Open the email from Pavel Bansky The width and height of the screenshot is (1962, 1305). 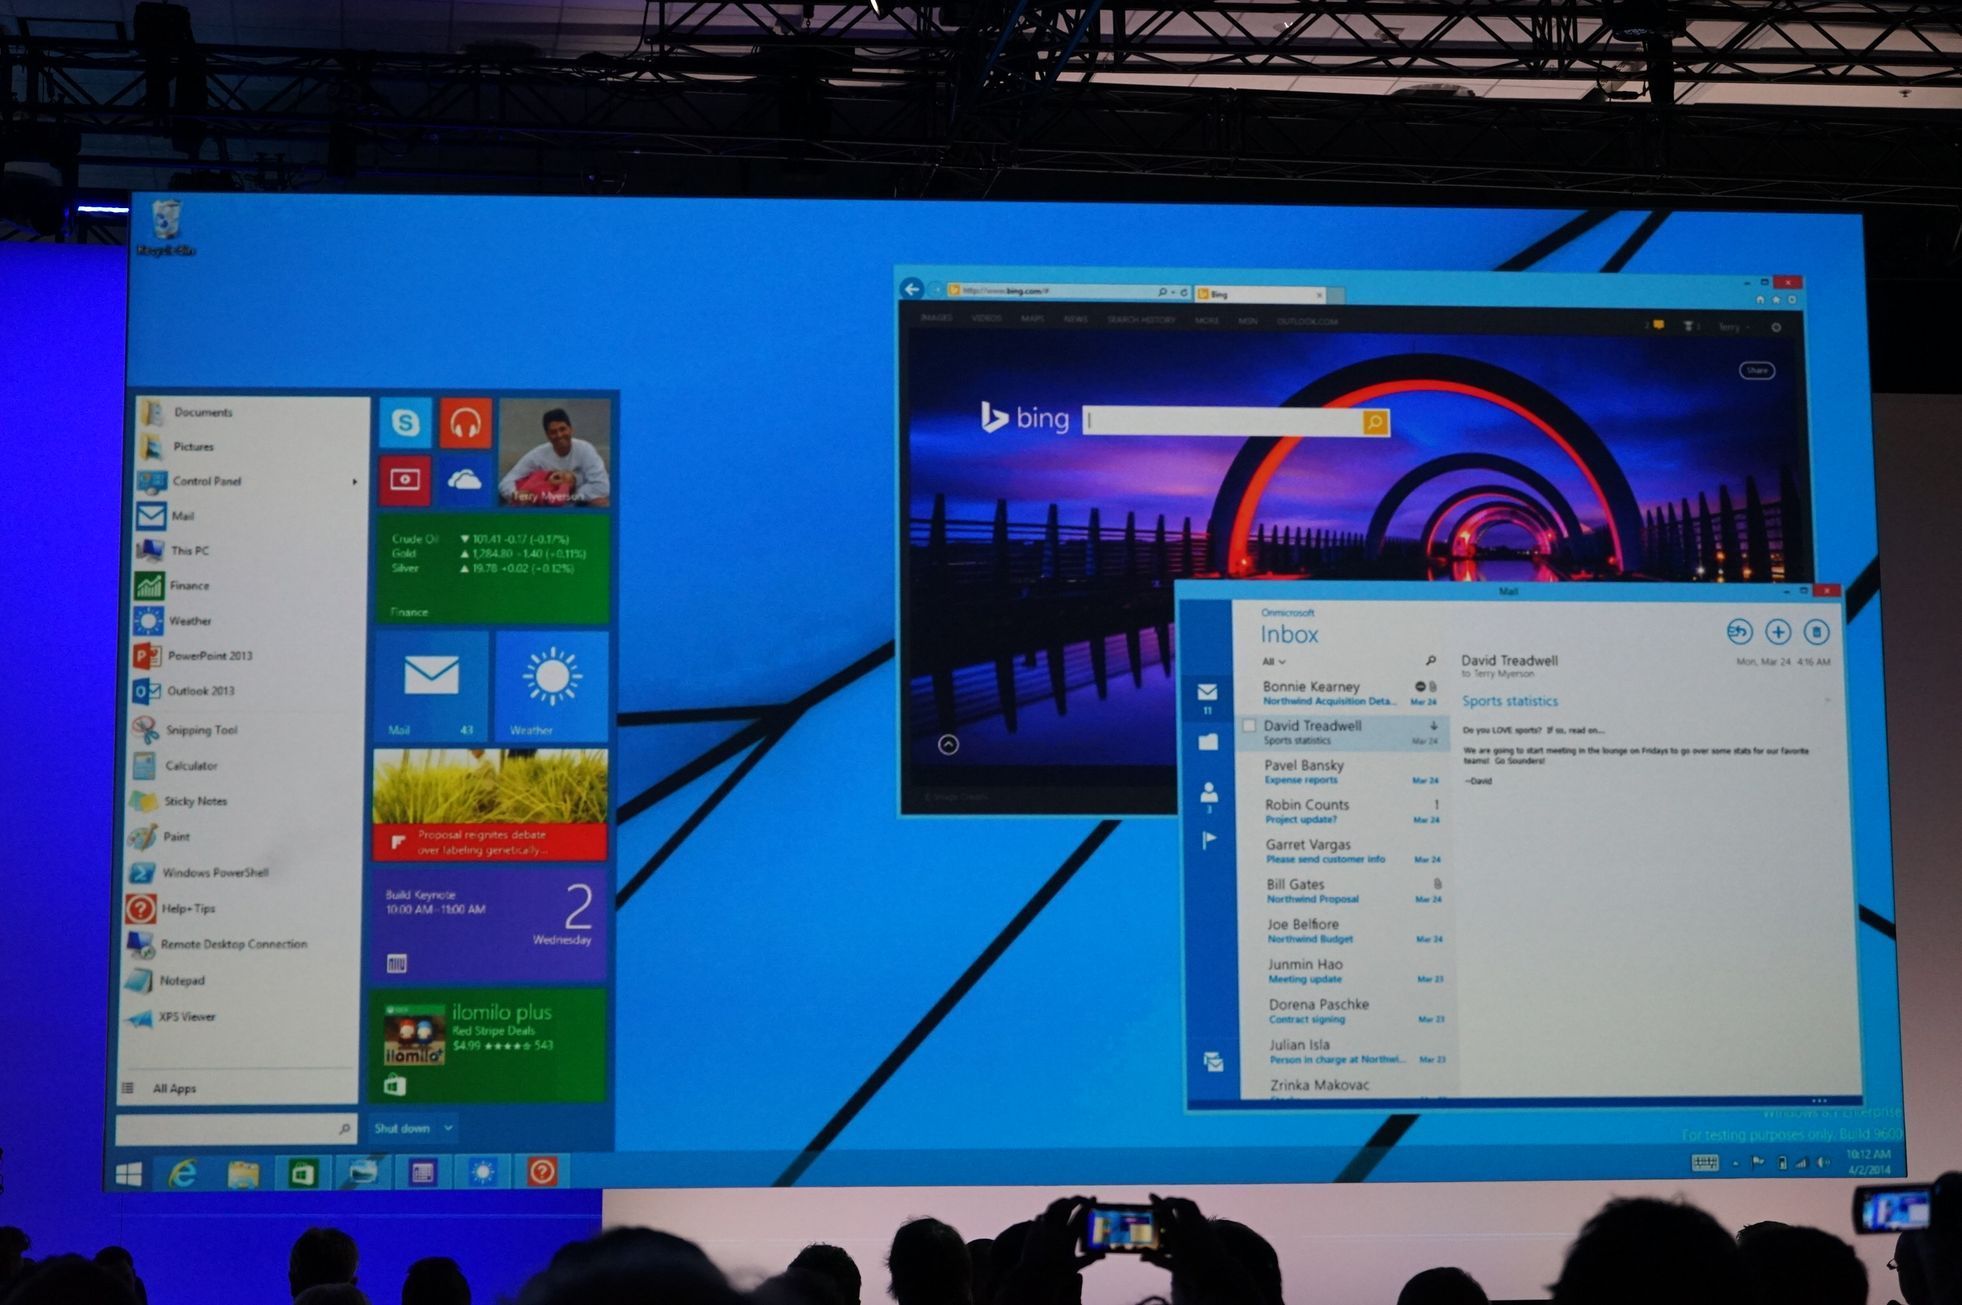pos(1345,772)
